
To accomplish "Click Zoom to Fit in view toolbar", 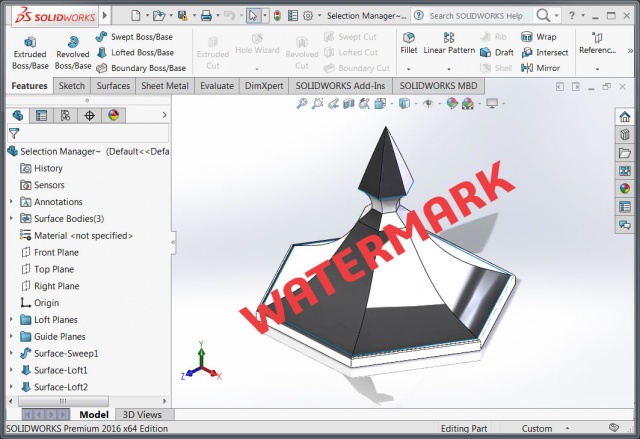I will point(302,104).
